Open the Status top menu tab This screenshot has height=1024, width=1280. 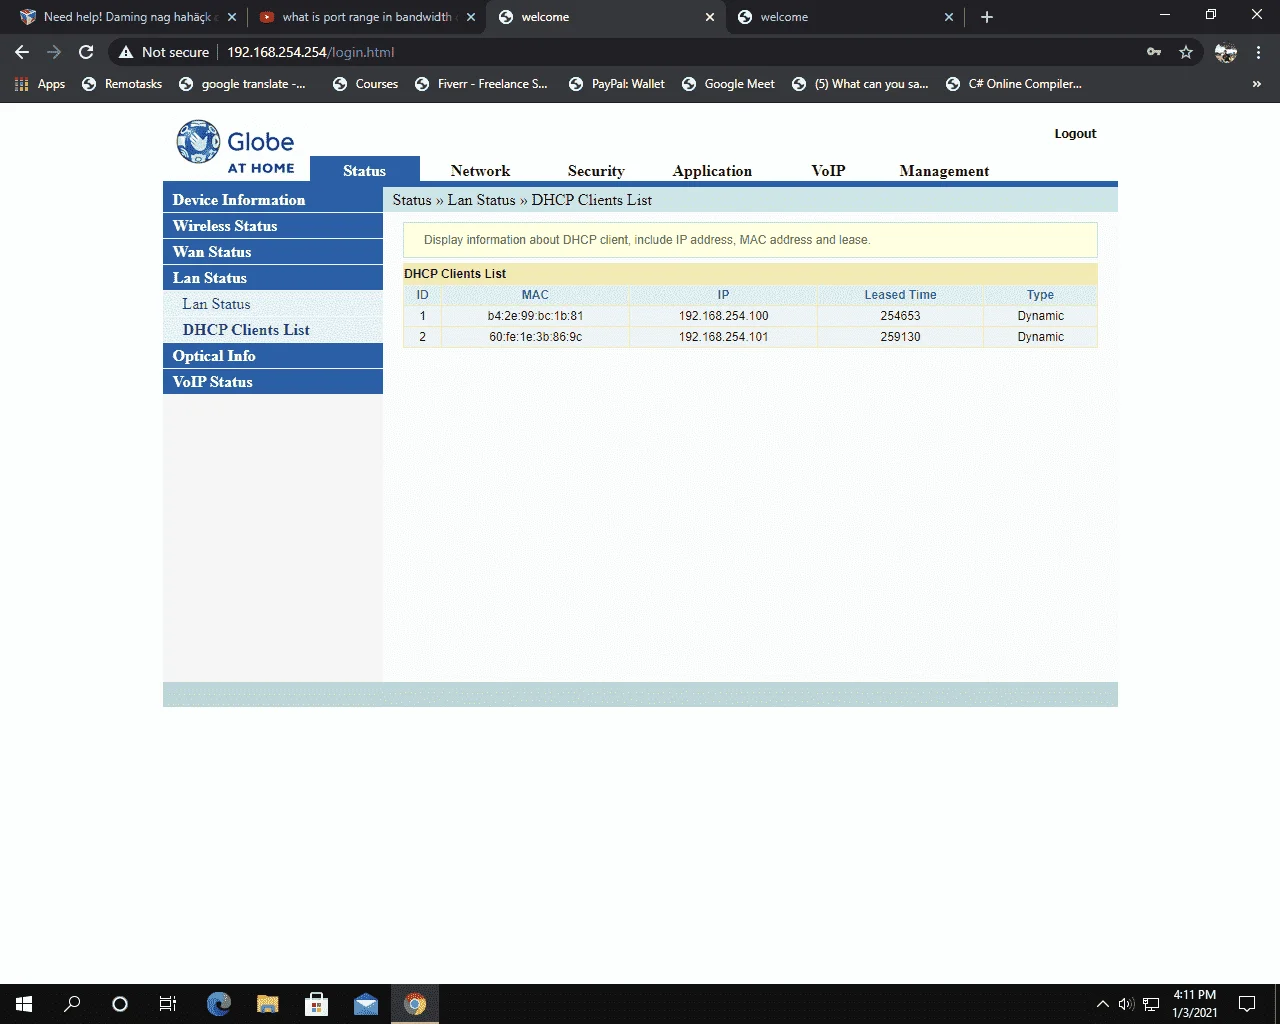click(x=364, y=171)
